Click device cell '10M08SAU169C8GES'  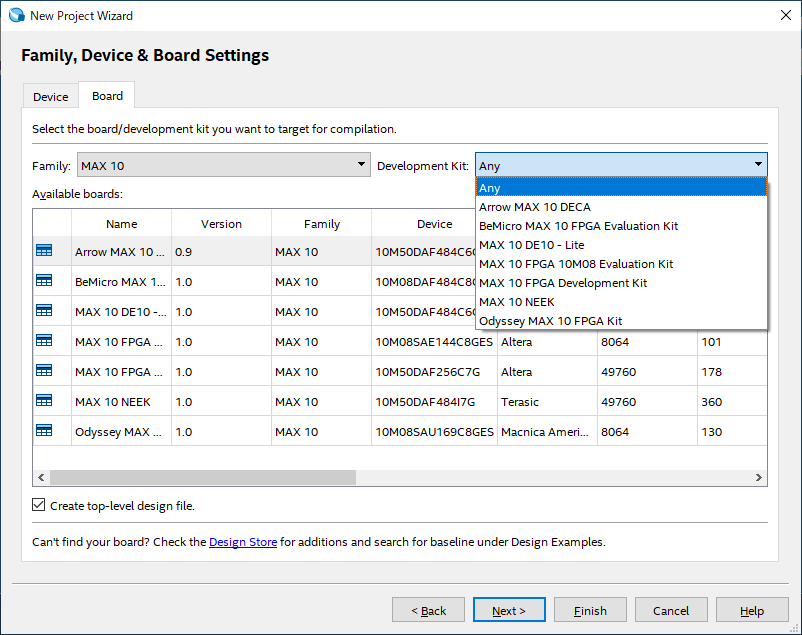[x=434, y=431]
